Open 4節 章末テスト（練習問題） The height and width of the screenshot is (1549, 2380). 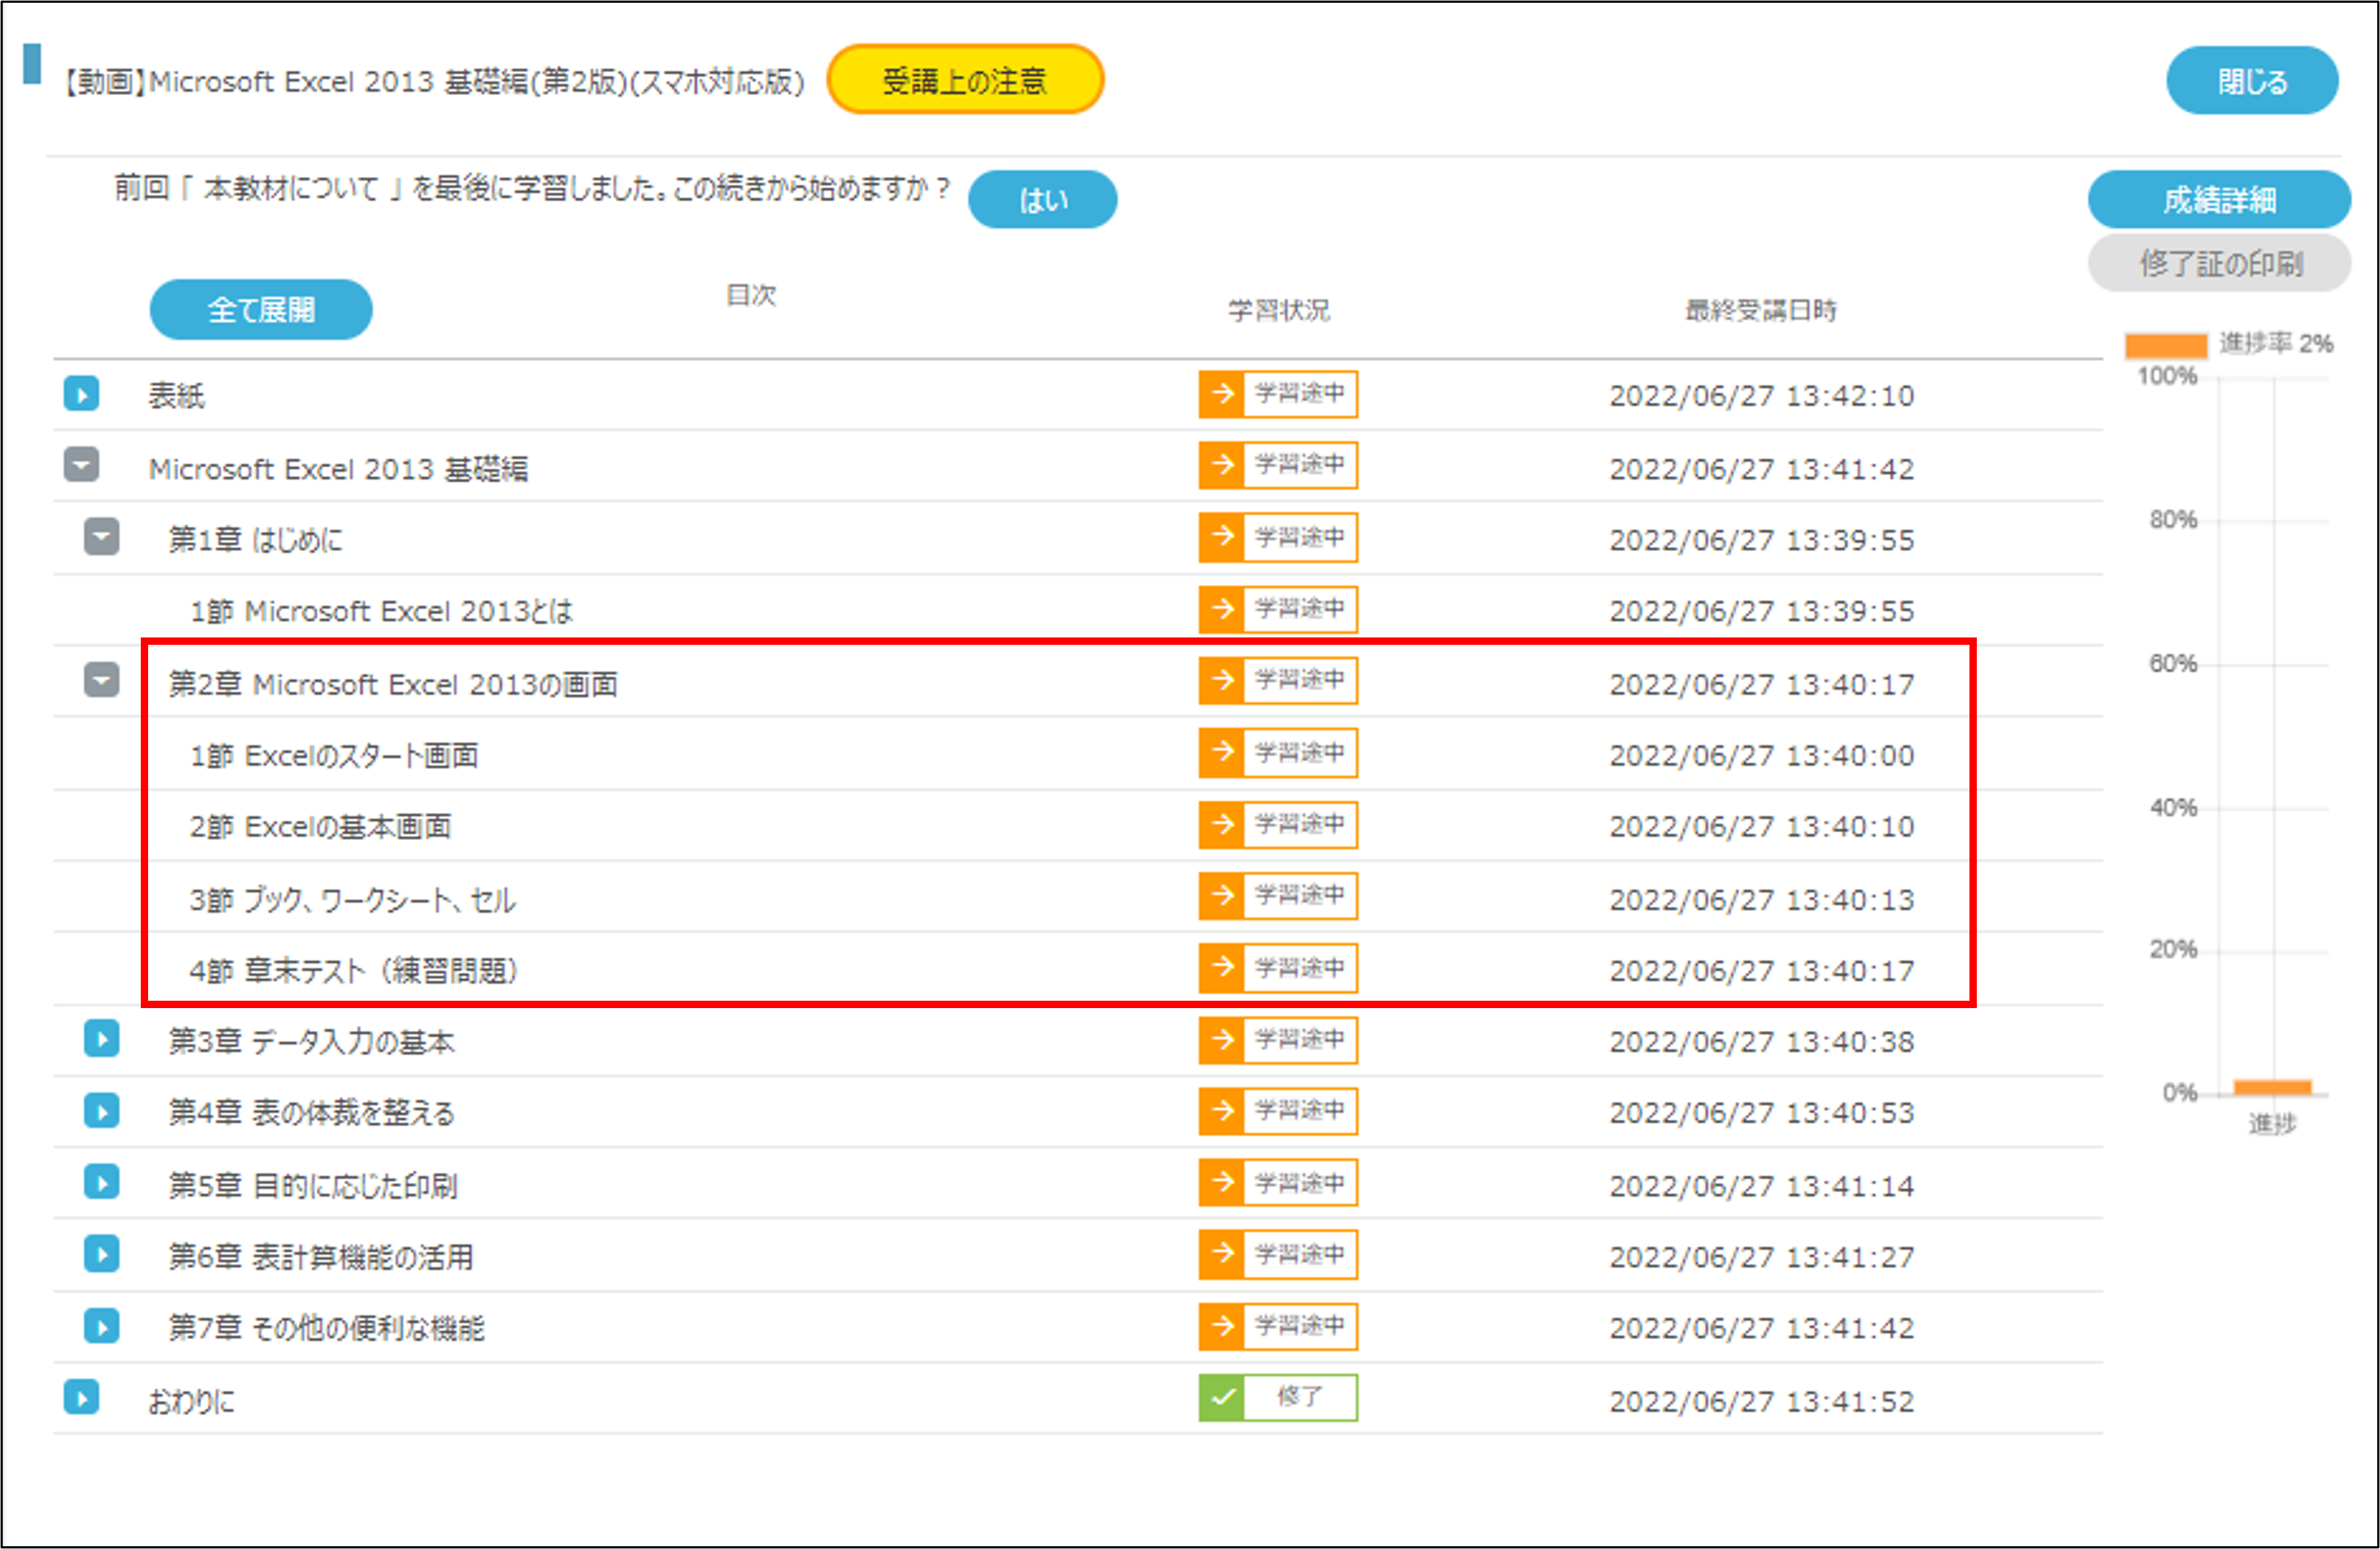354,971
